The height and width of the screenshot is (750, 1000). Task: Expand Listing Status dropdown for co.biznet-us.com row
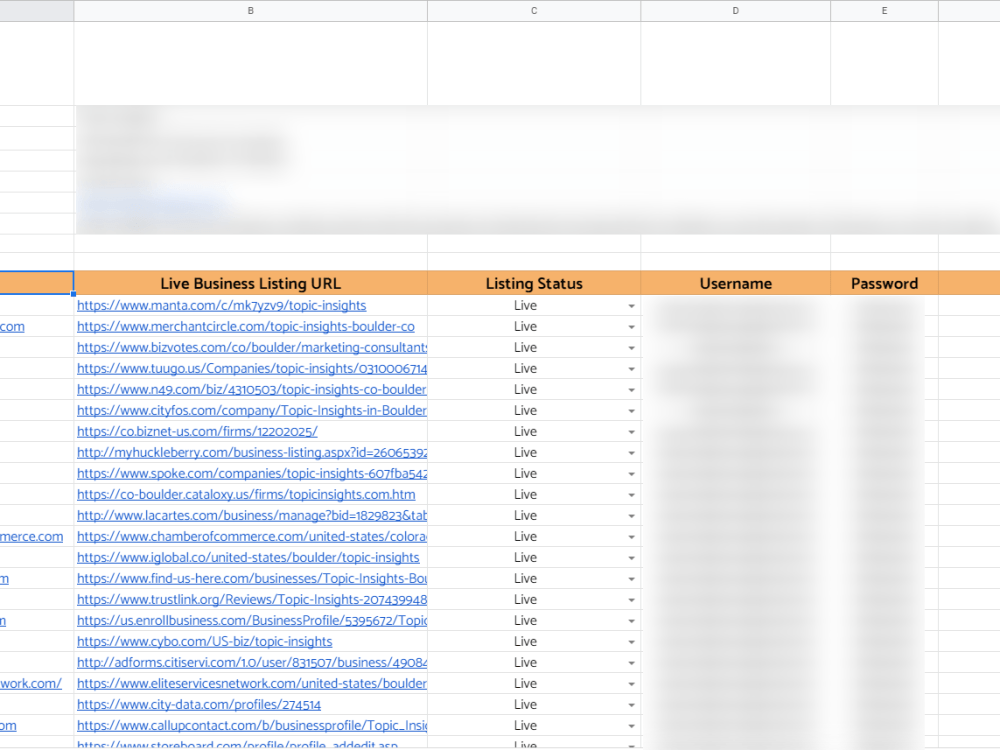pos(631,432)
